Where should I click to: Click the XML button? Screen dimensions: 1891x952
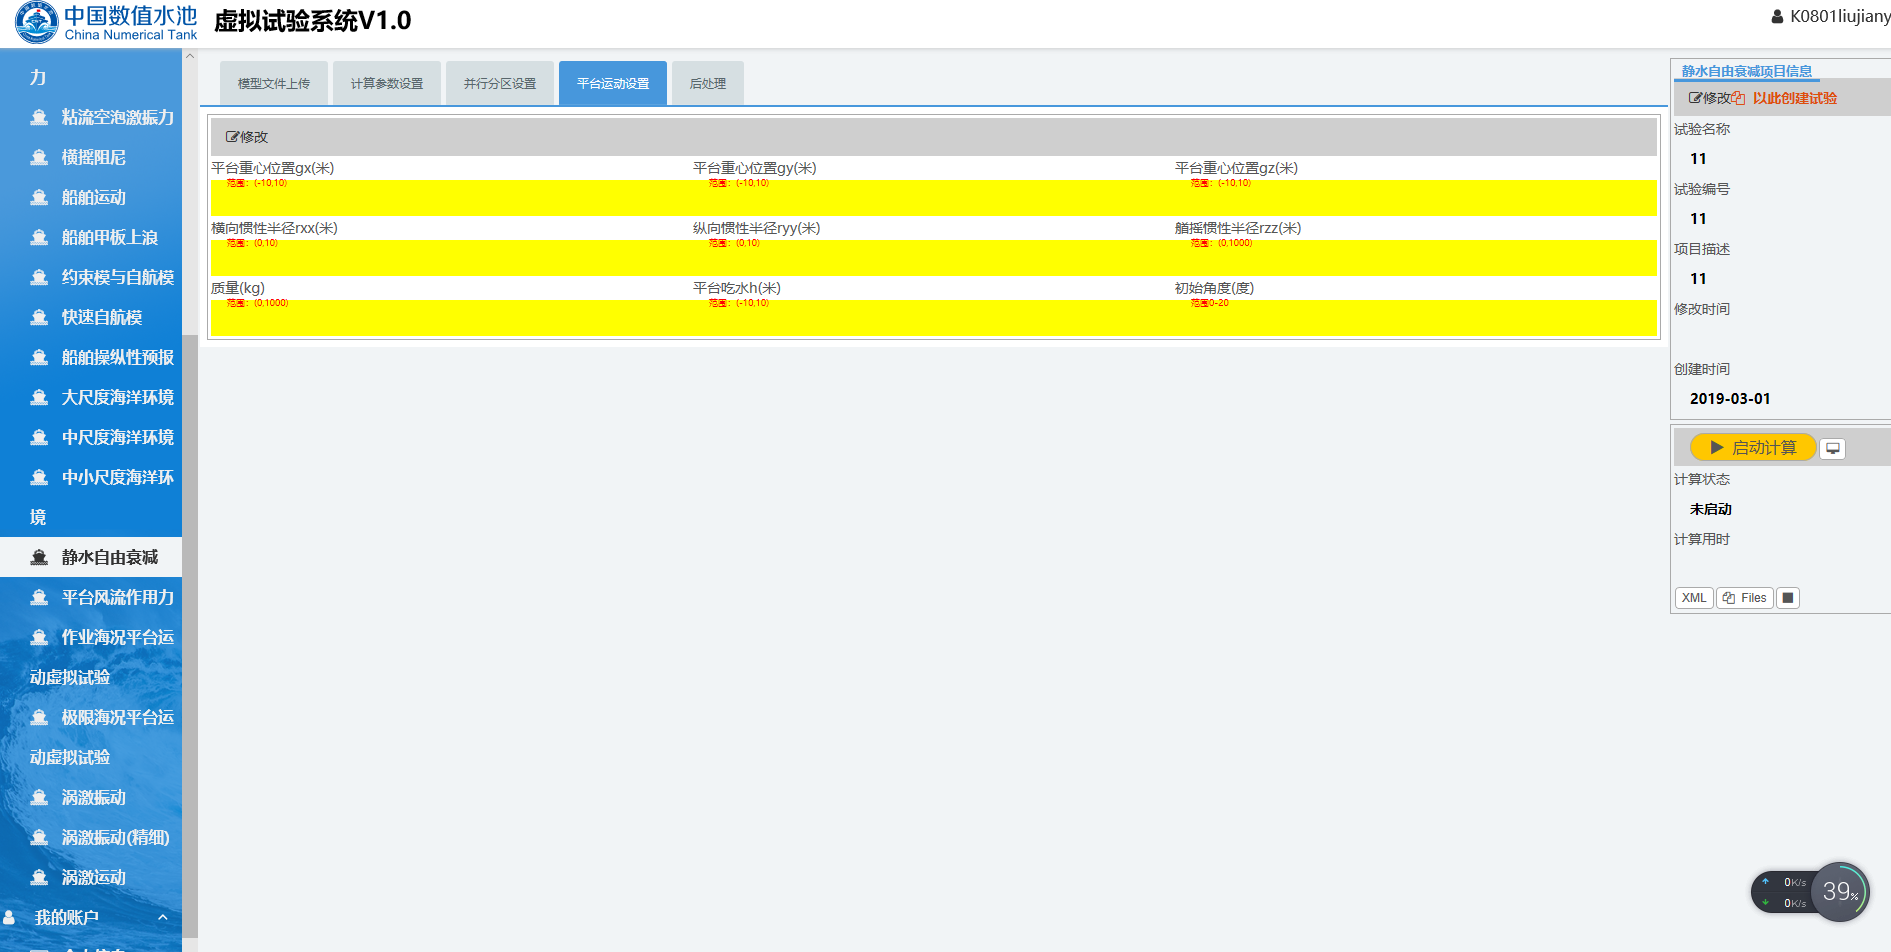pyautogui.click(x=1694, y=598)
